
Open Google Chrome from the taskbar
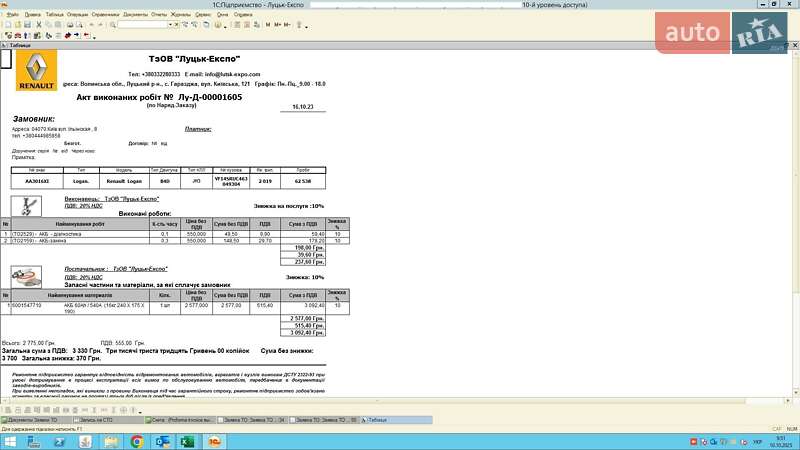[x=136, y=441]
